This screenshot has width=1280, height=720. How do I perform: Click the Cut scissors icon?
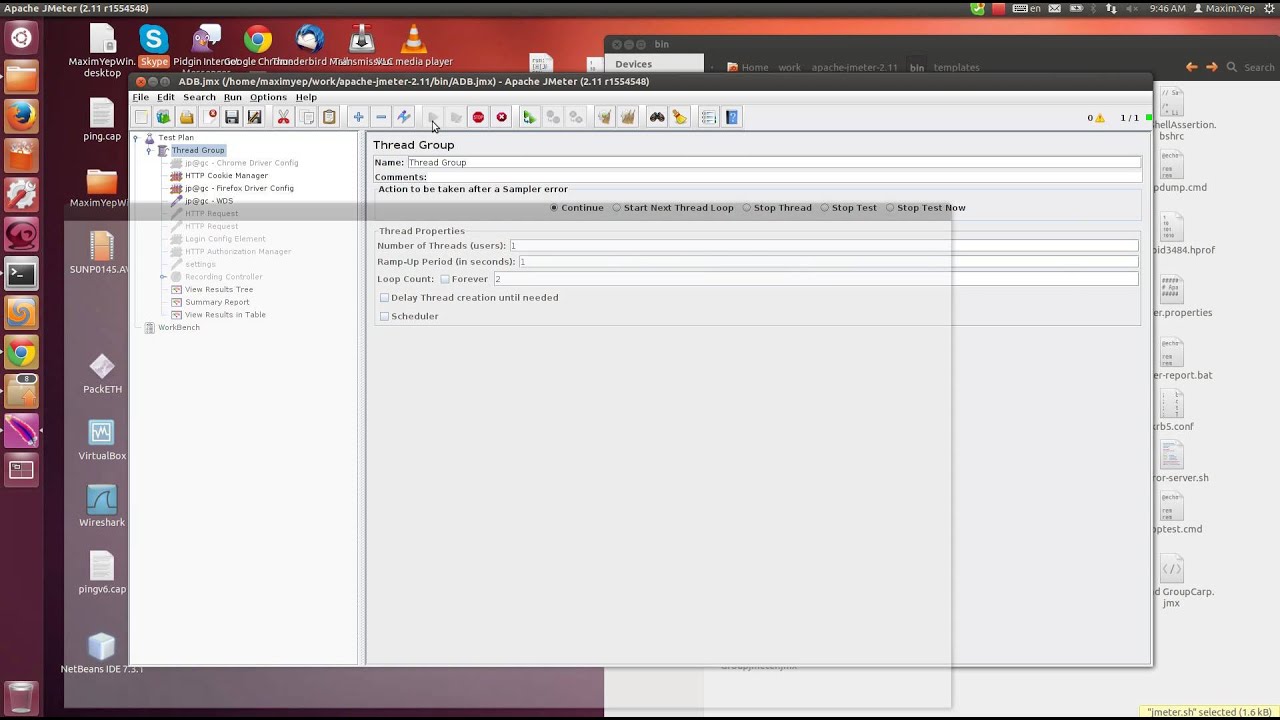pyautogui.click(x=283, y=117)
